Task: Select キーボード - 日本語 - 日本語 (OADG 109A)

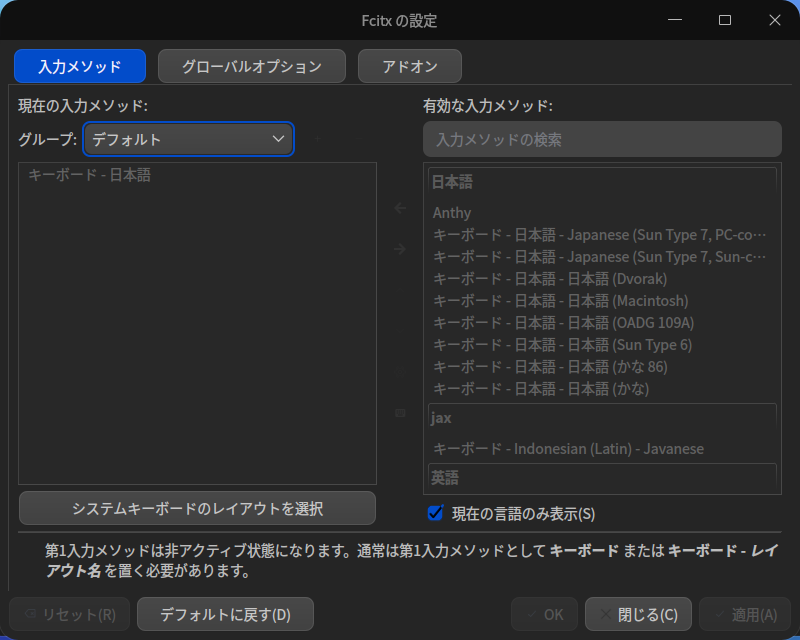Action: tap(602, 323)
